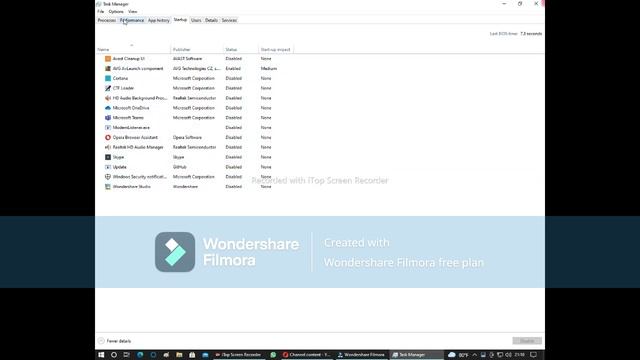This screenshot has height=360, width=640.
Task: Click the GitHub publisher cell
Action: pyautogui.click(x=180, y=167)
